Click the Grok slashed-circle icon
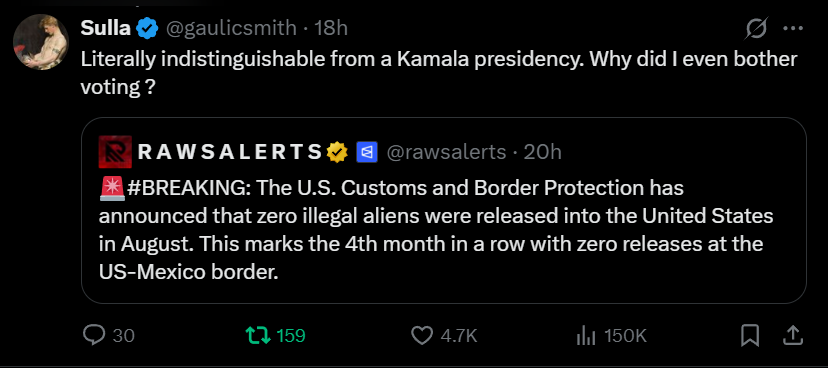 (x=756, y=28)
